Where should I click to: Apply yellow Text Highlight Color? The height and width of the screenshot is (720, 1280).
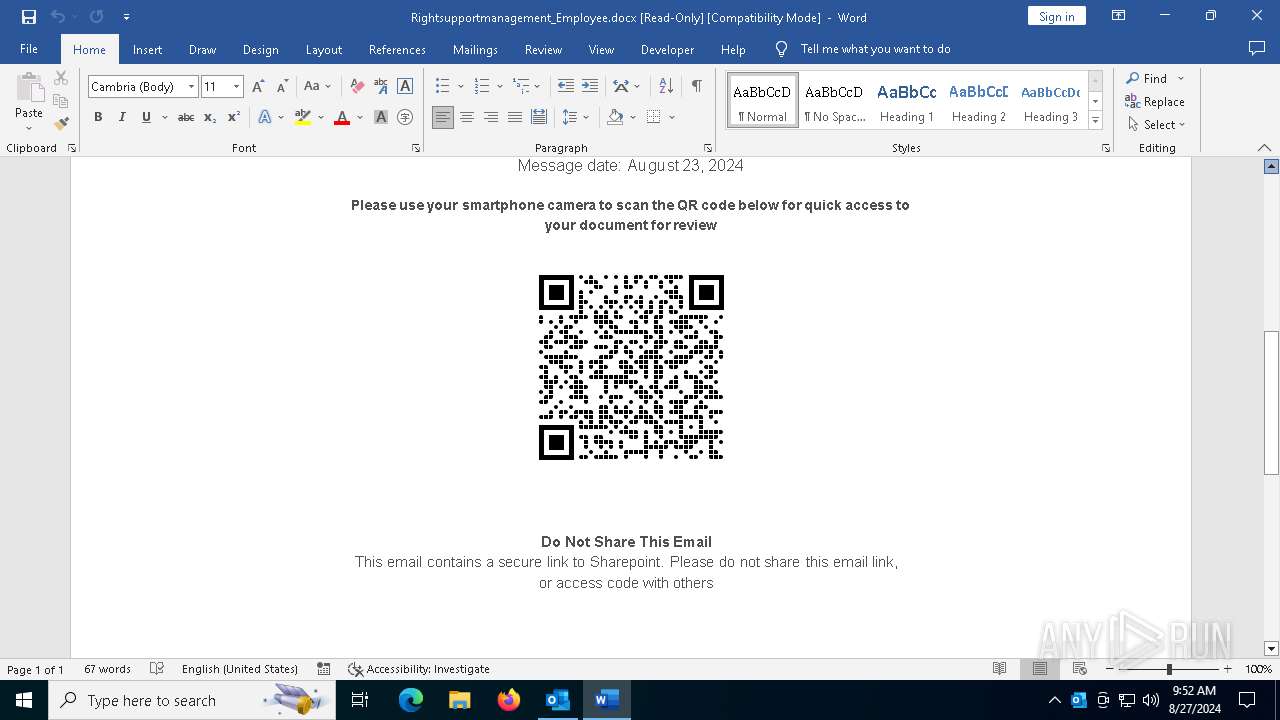303,117
